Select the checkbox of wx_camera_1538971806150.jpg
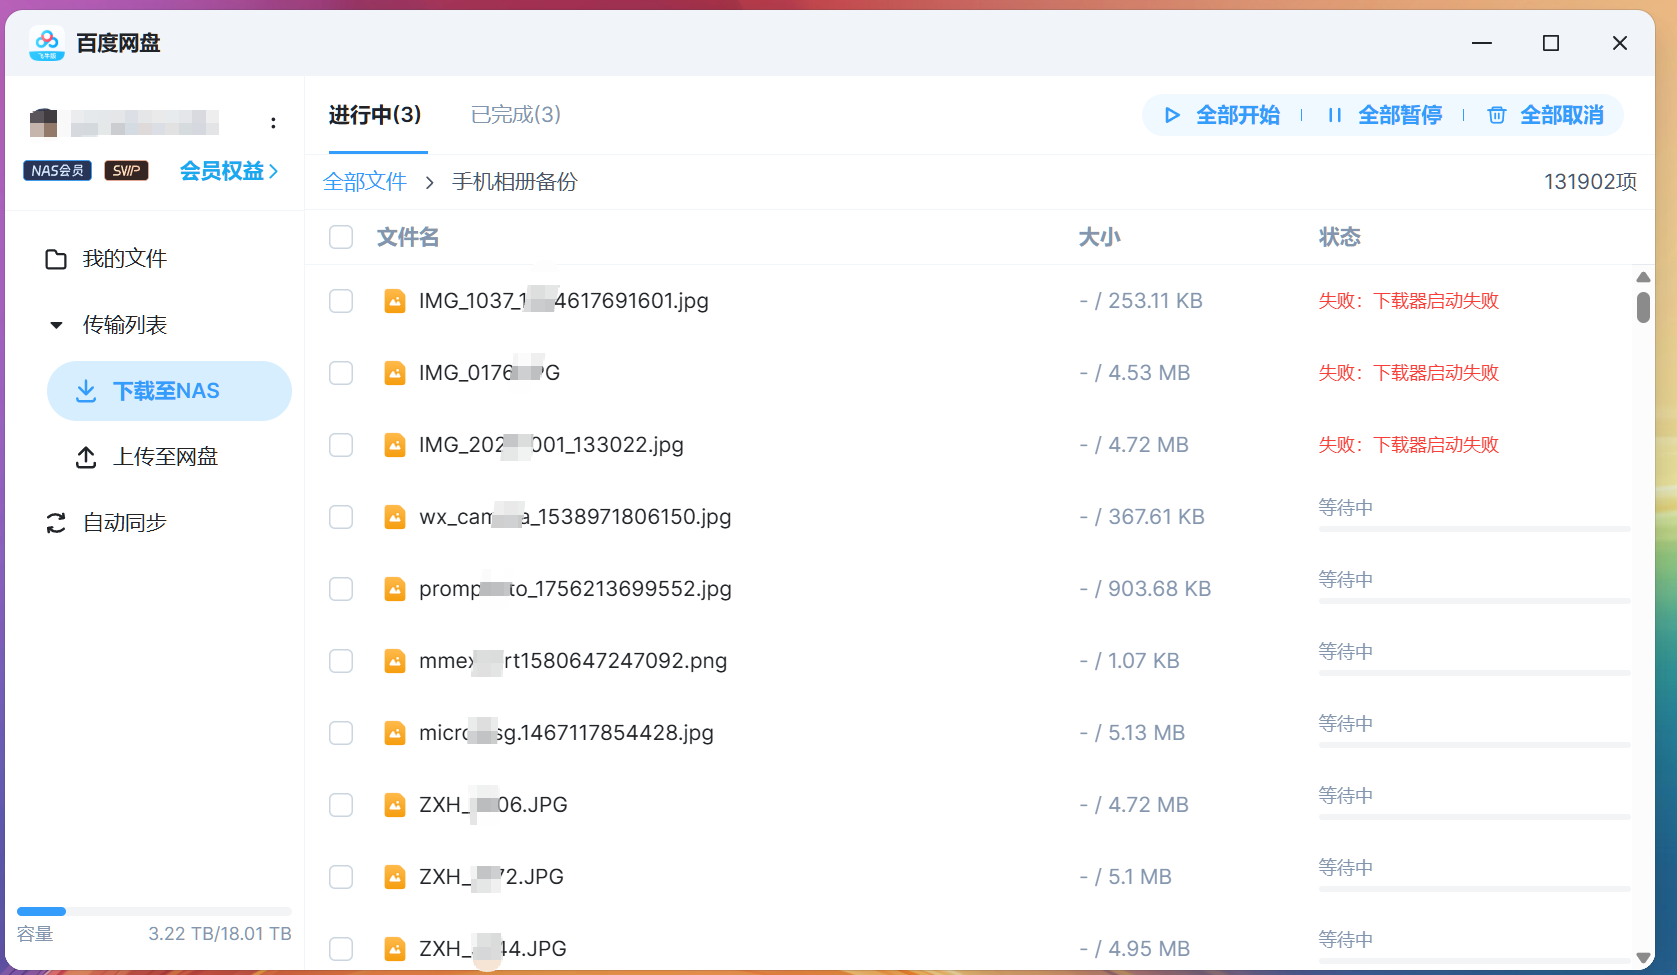The height and width of the screenshot is (975, 1677). (x=341, y=517)
